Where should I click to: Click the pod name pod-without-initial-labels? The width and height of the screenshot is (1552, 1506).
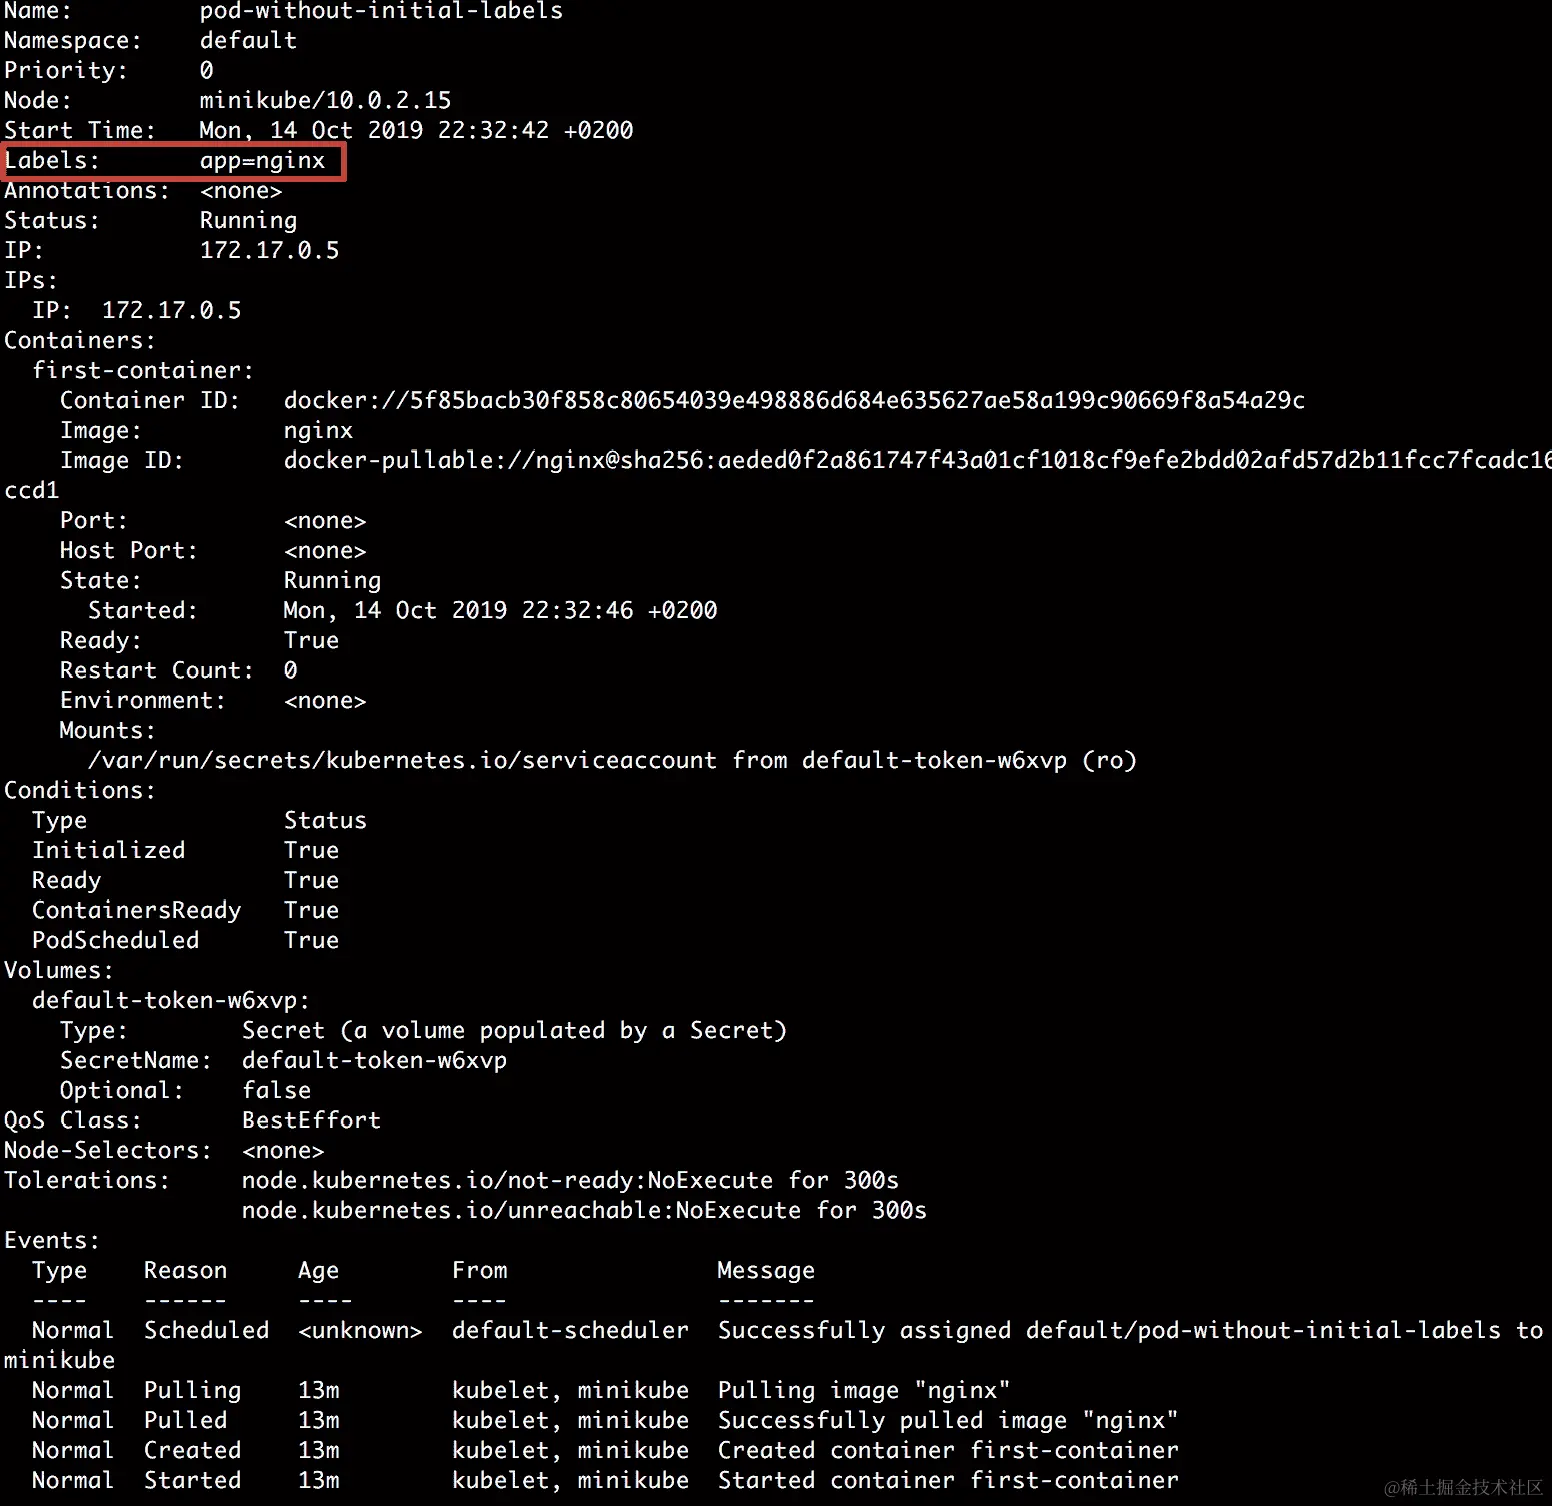[x=380, y=12]
